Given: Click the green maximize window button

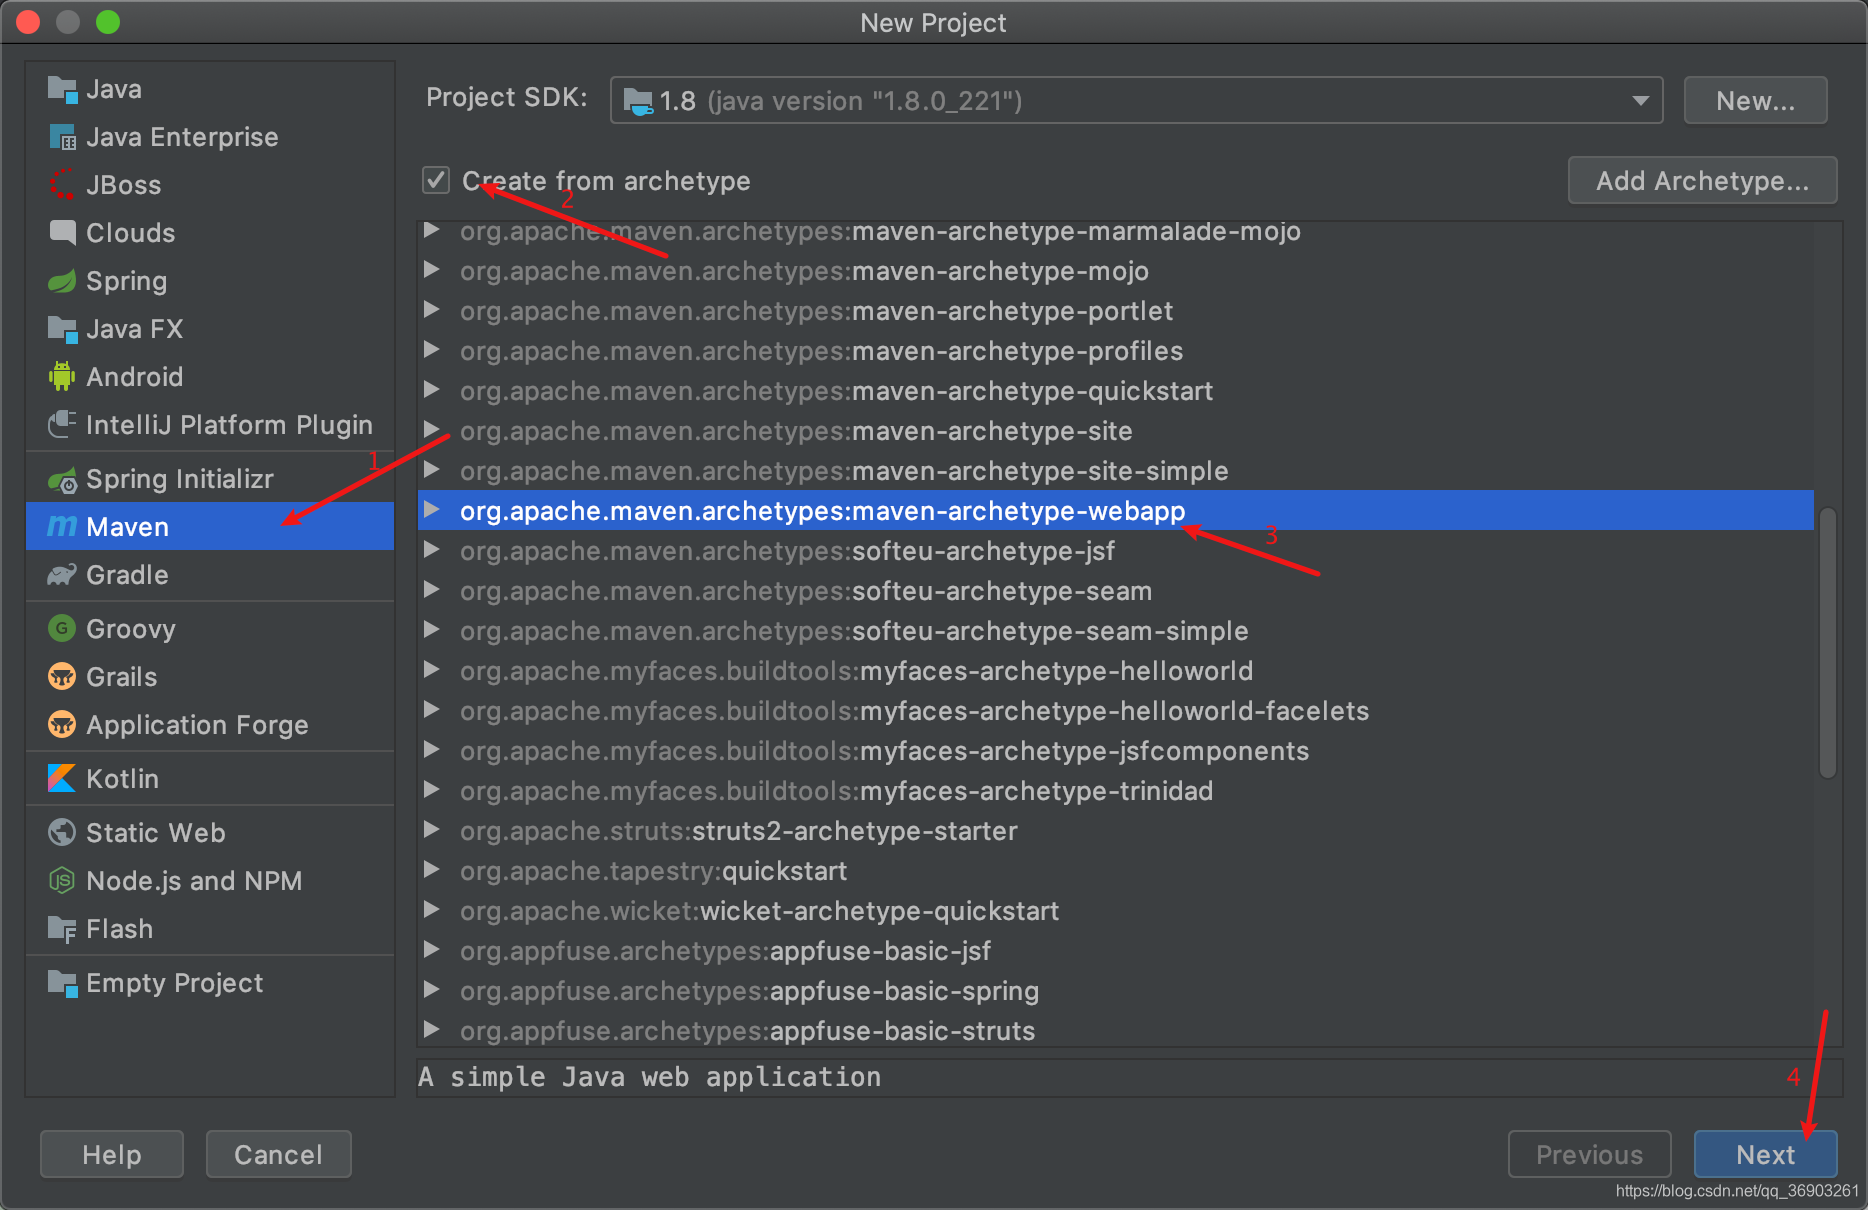Looking at the screenshot, I should tap(108, 22).
